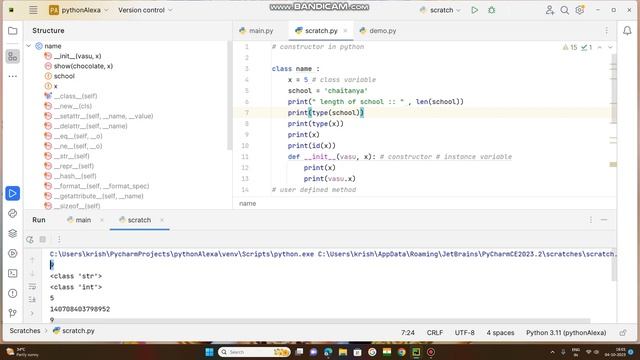Open Version control dropdown
640x360 pixels.
145,10
